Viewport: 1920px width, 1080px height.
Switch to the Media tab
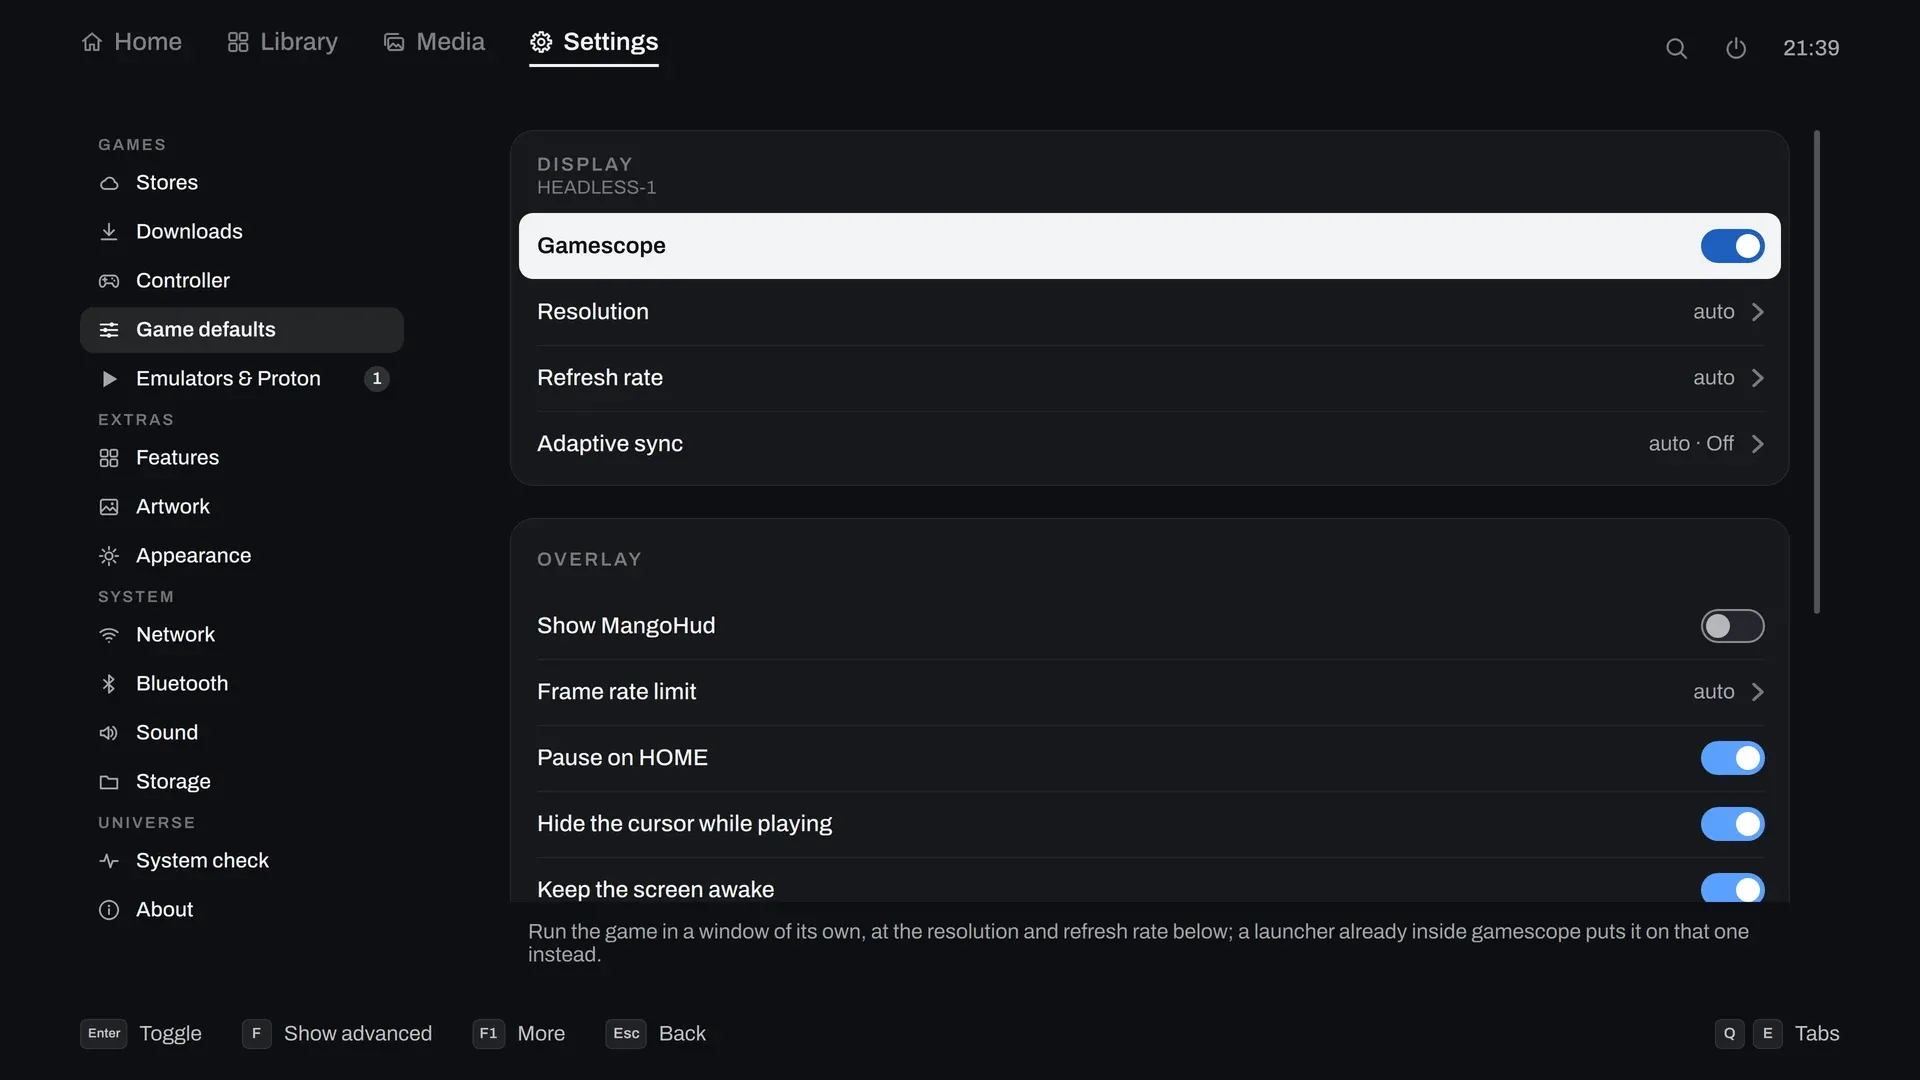coord(434,42)
